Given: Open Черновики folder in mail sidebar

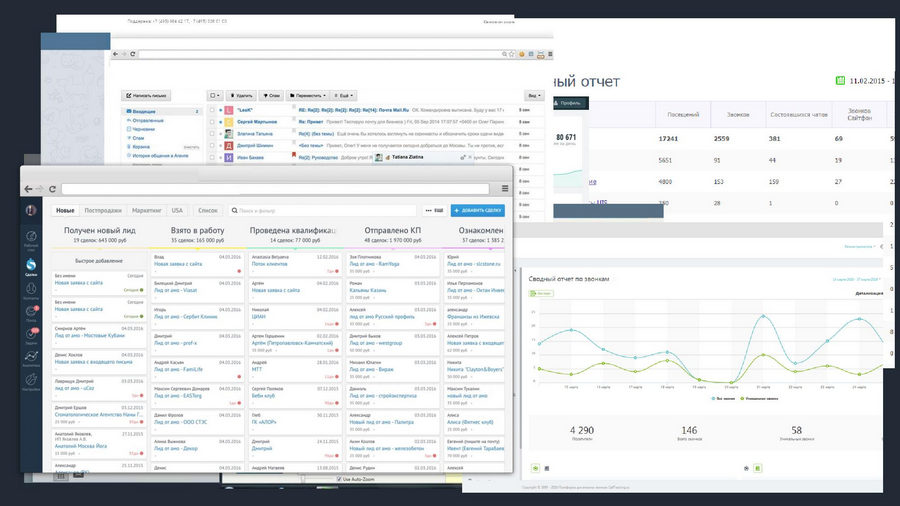Looking at the screenshot, I should pyautogui.click(x=143, y=129).
